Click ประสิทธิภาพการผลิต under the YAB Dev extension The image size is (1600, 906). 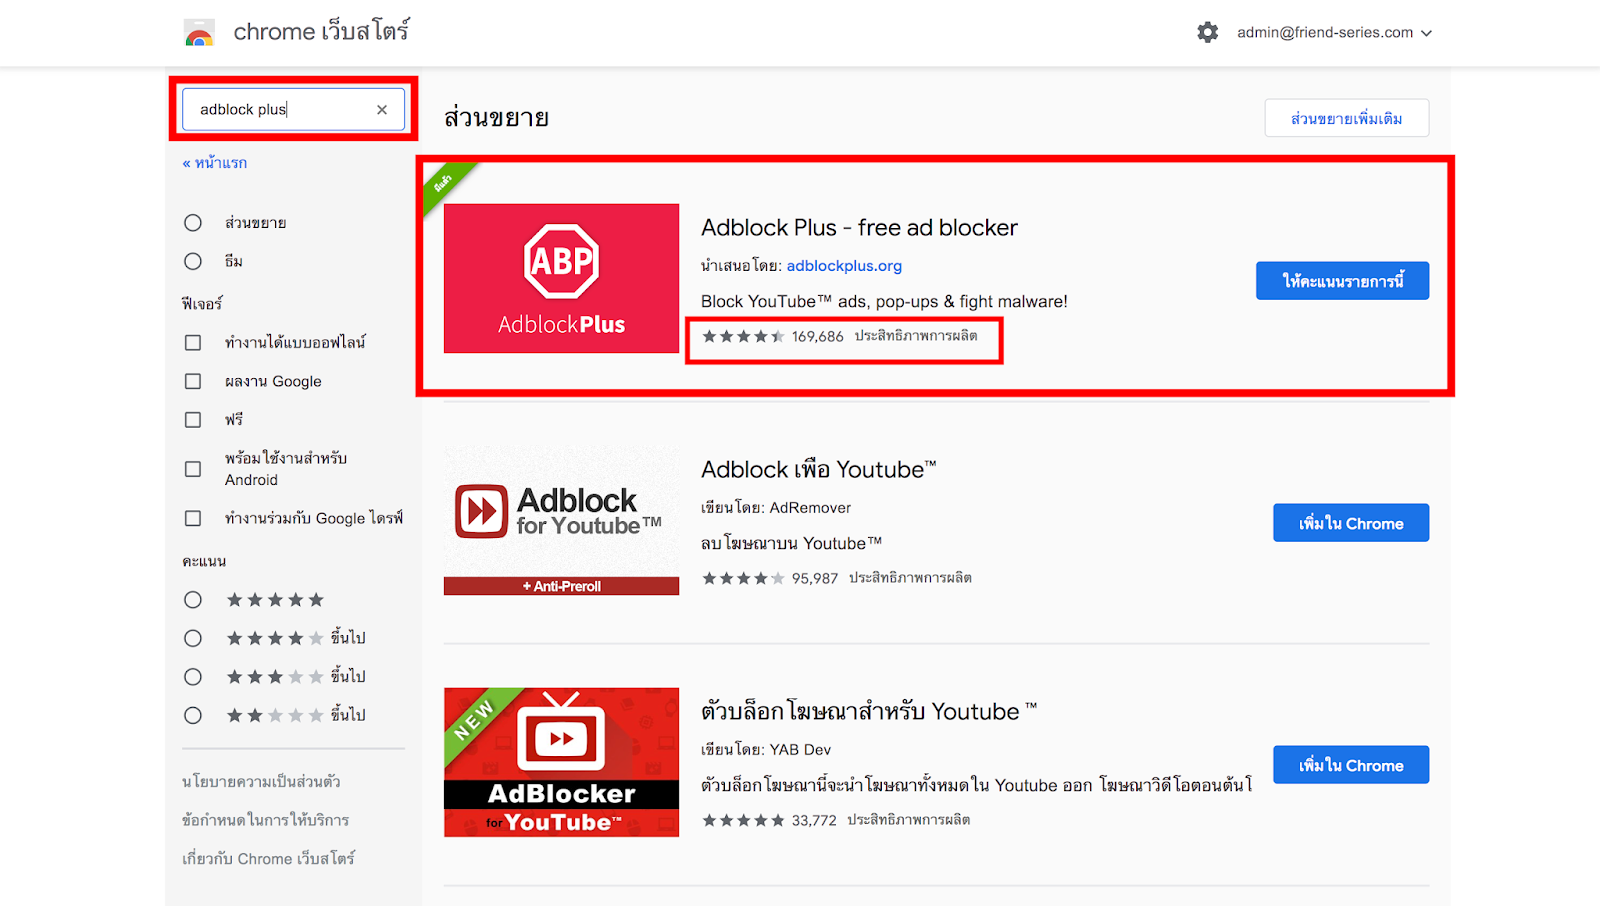(909, 820)
